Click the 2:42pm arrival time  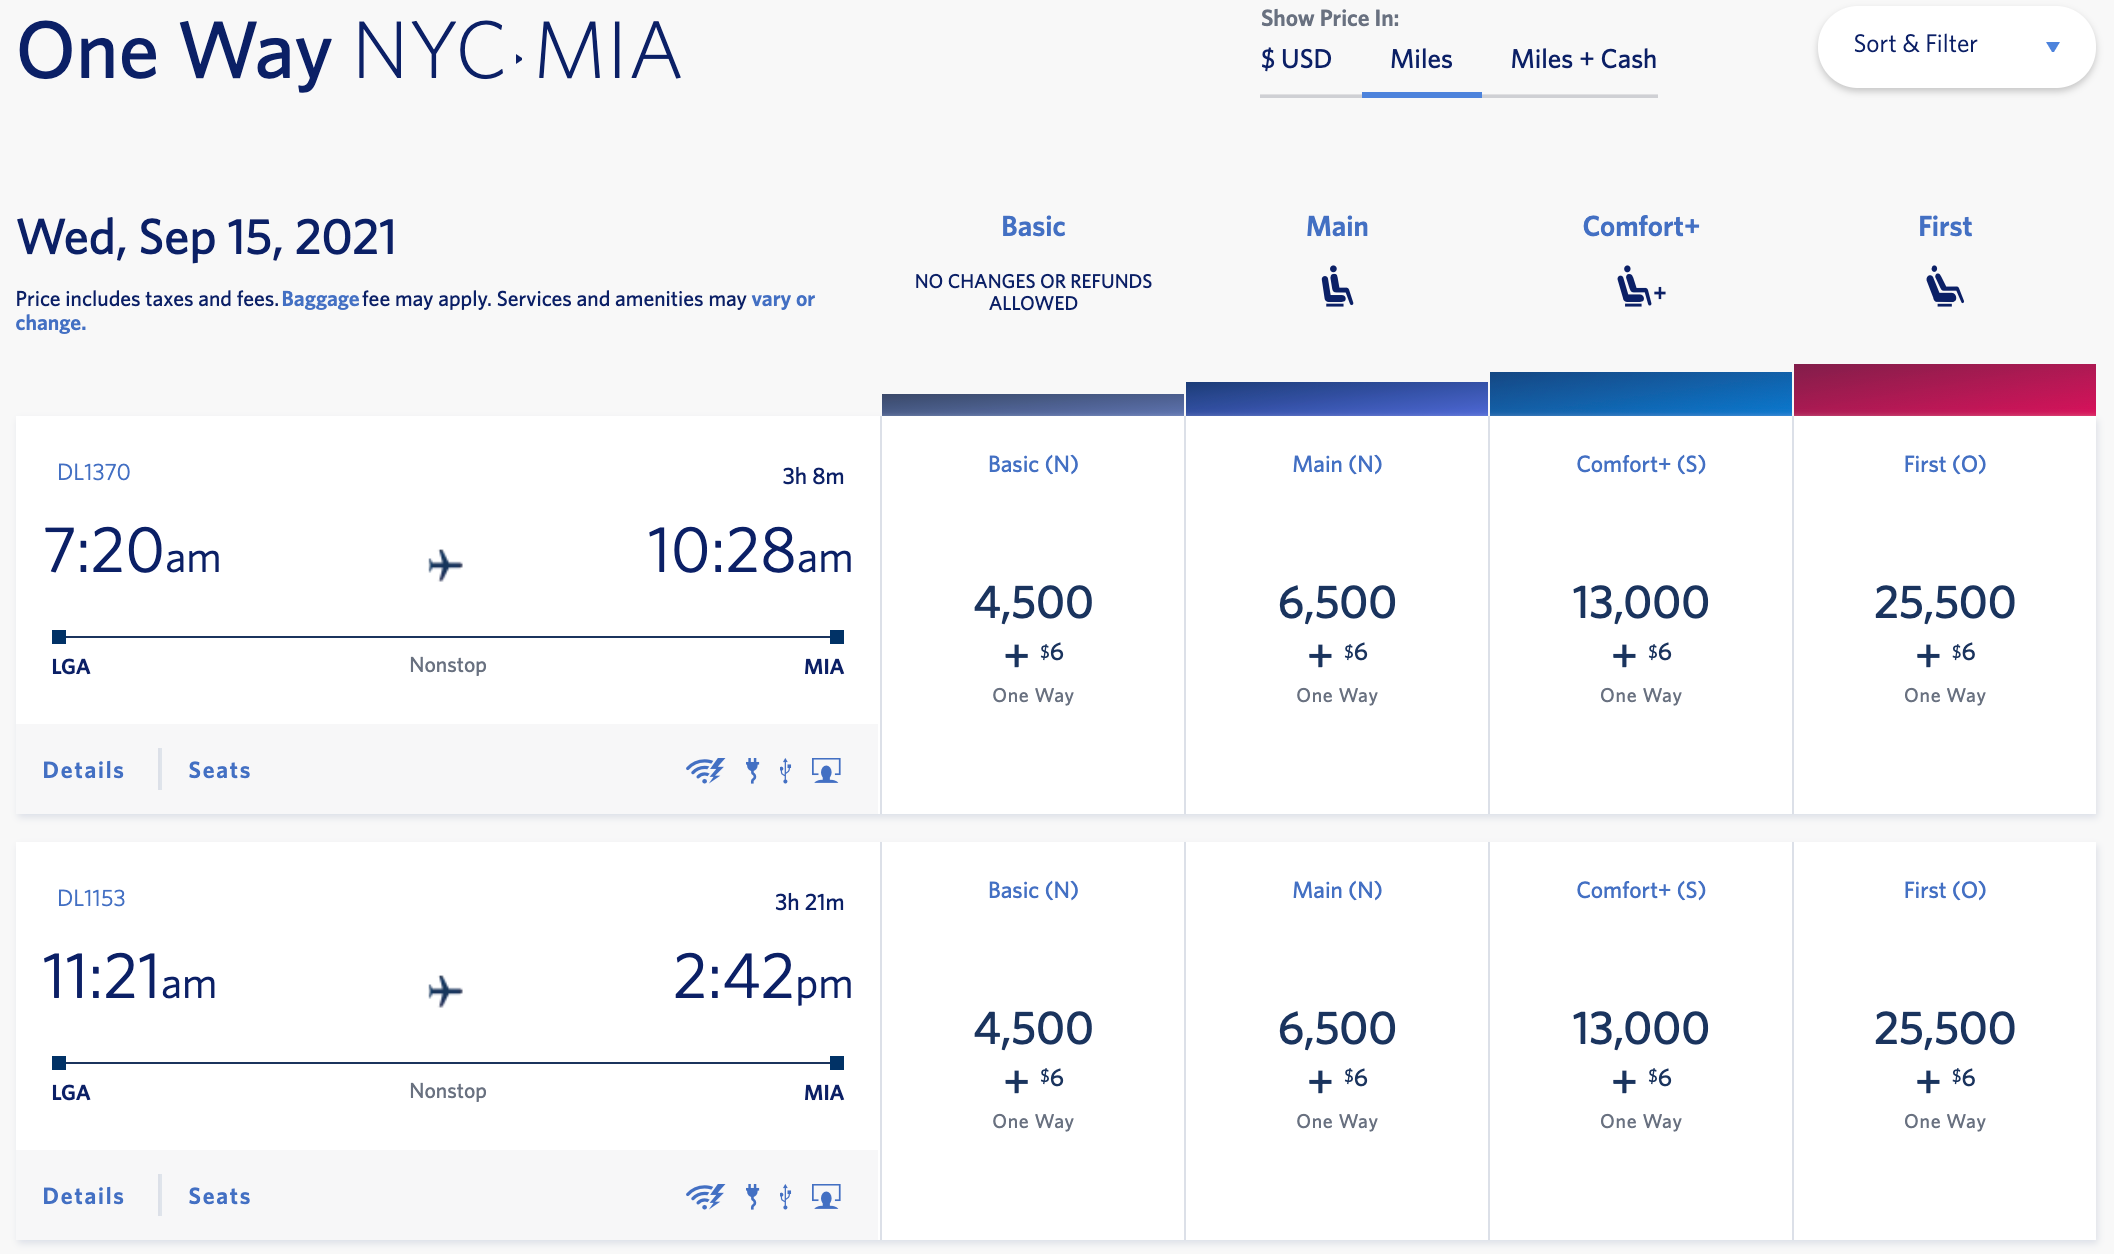click(x=763, y=976)
